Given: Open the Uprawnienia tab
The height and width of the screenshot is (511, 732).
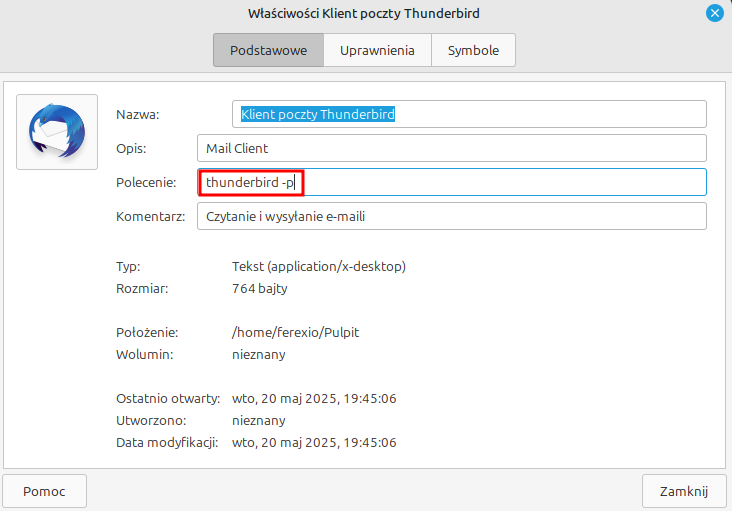Looking at the screenshot, I should pos(376,50).
